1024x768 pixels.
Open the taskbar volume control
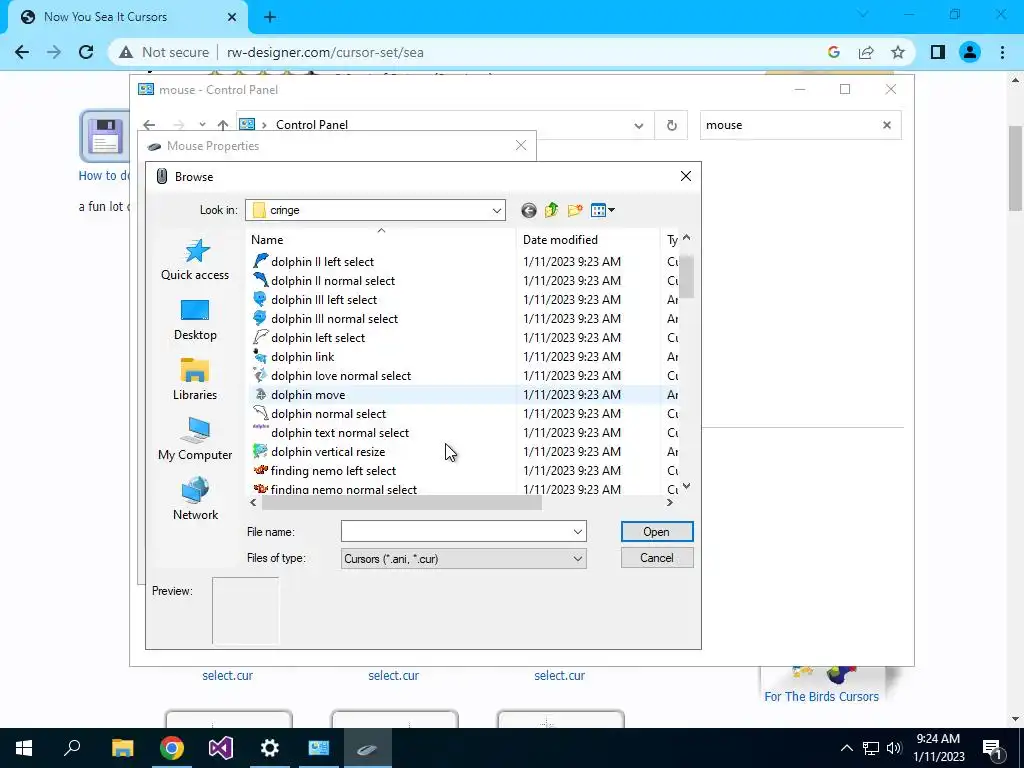pyautogui.click(x=894, y=748)
